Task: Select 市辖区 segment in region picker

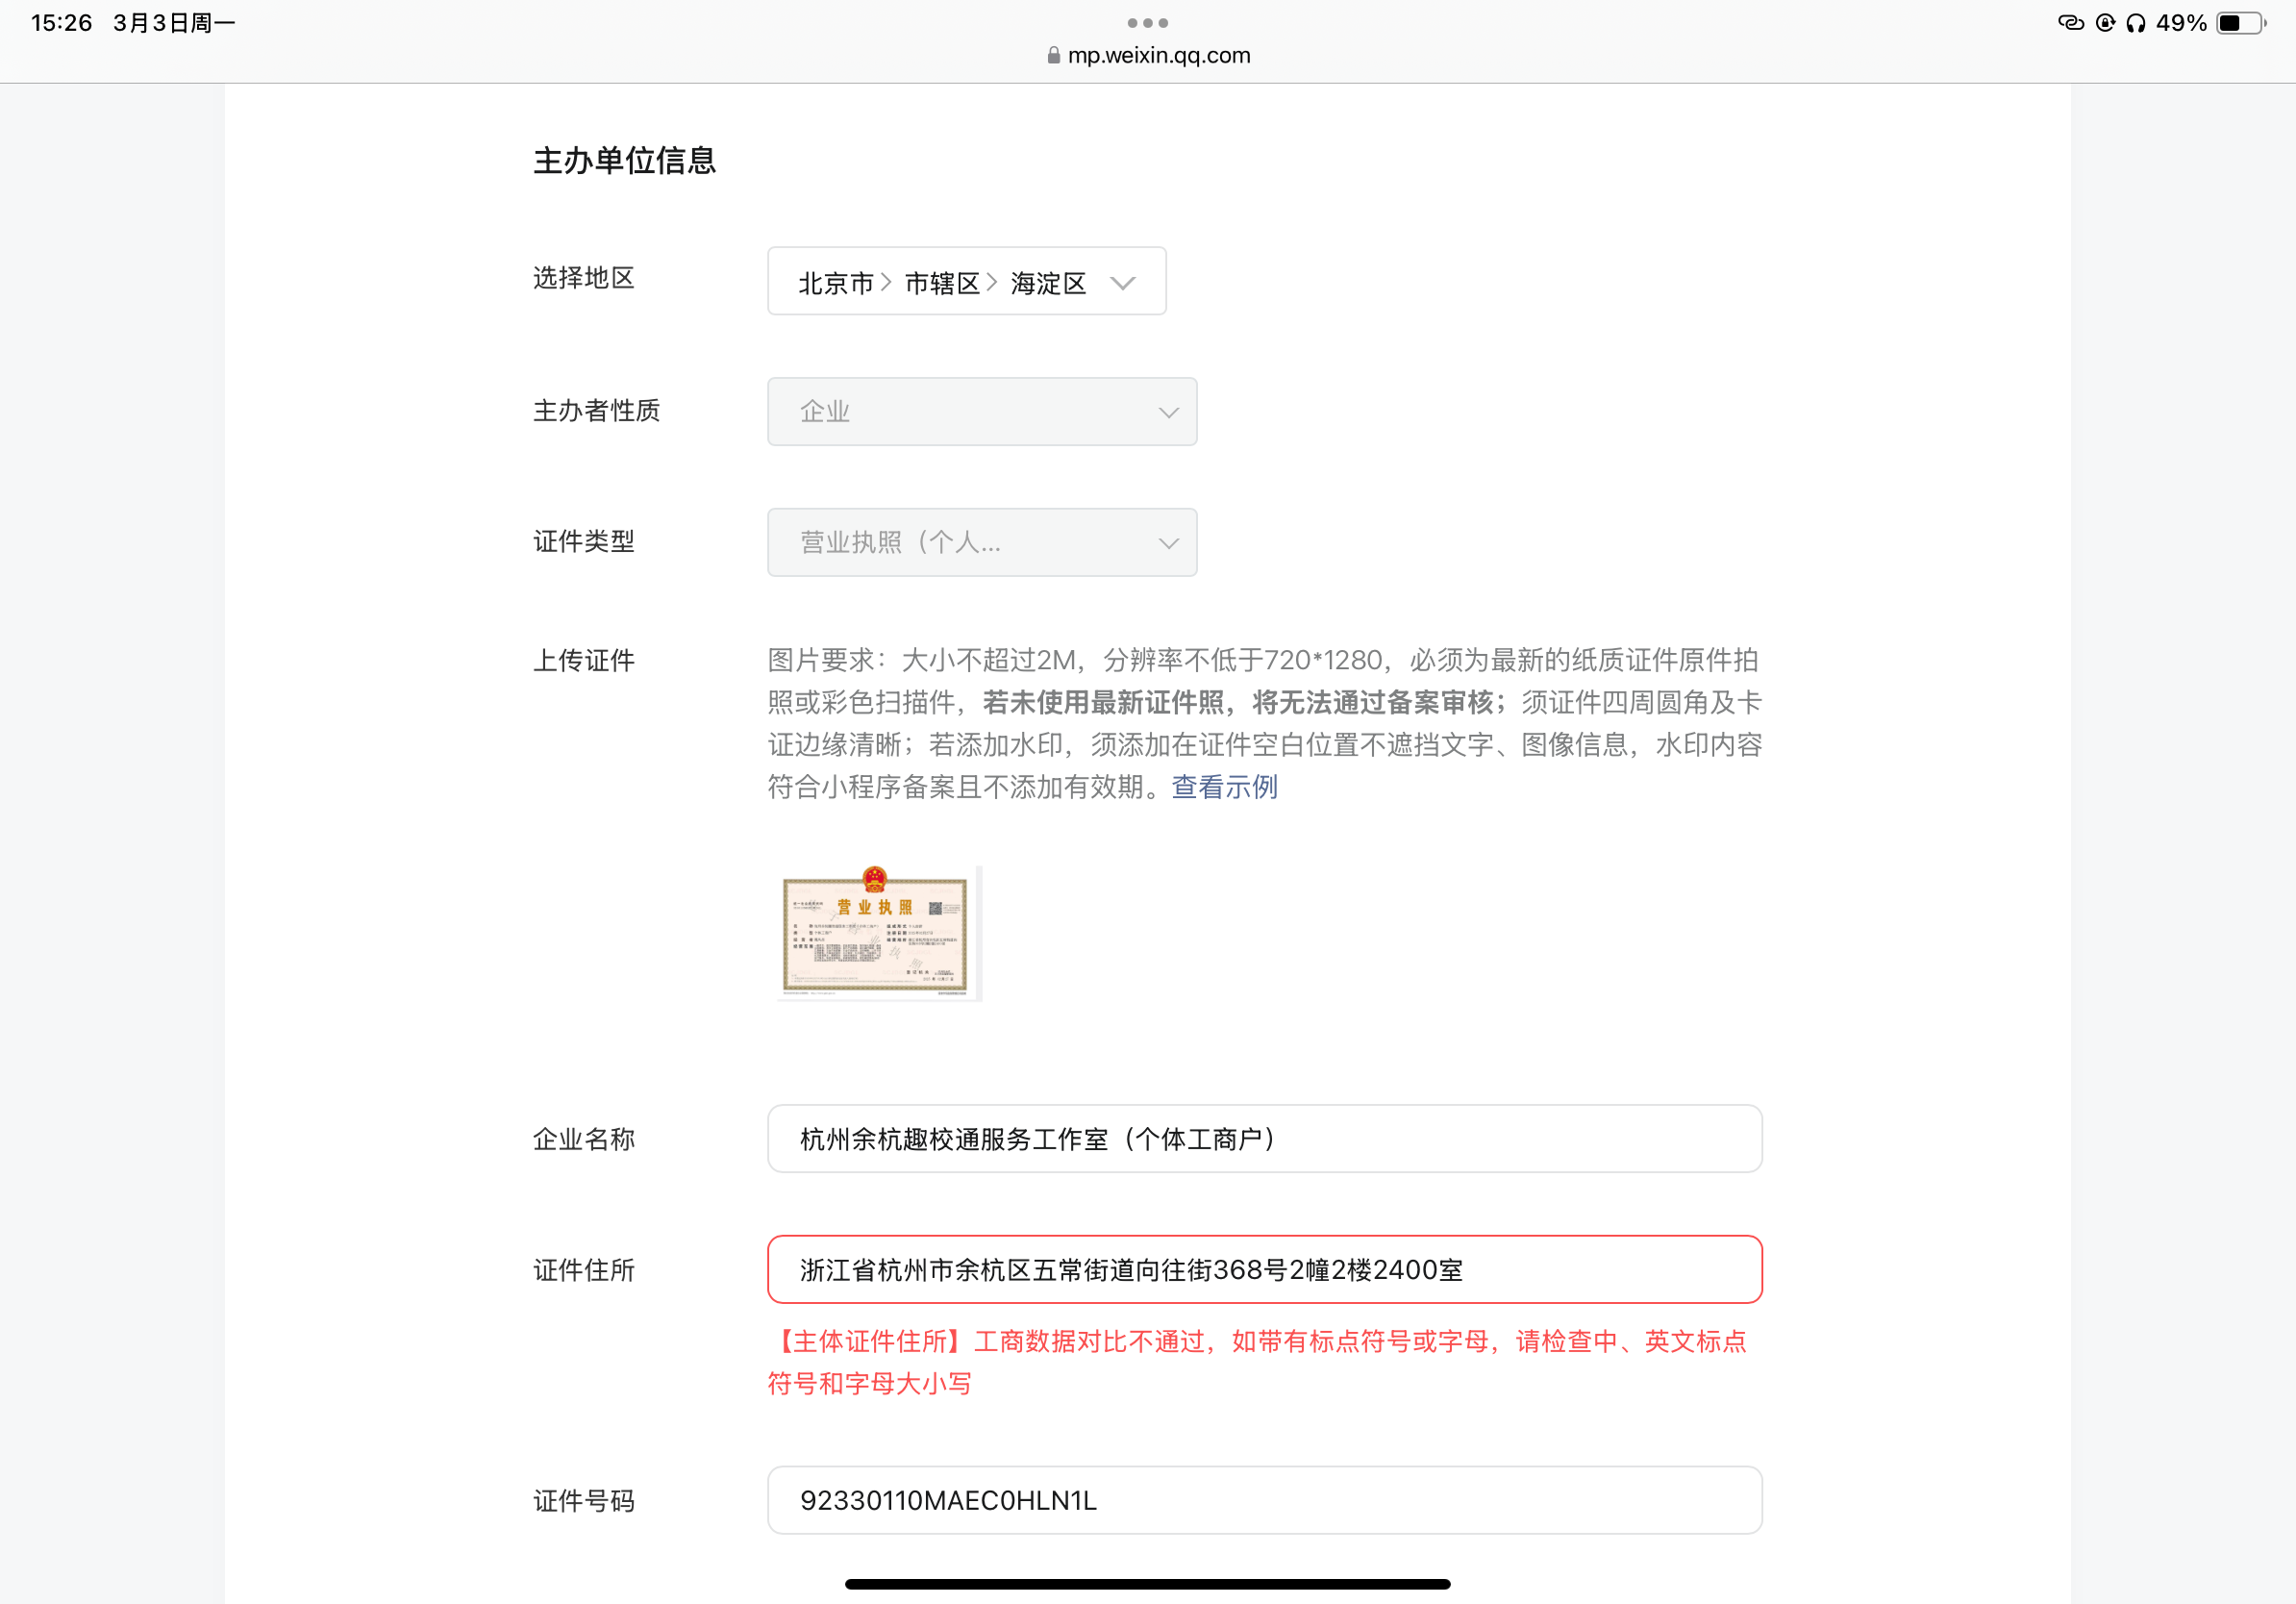Action: [x=941, y=283]
